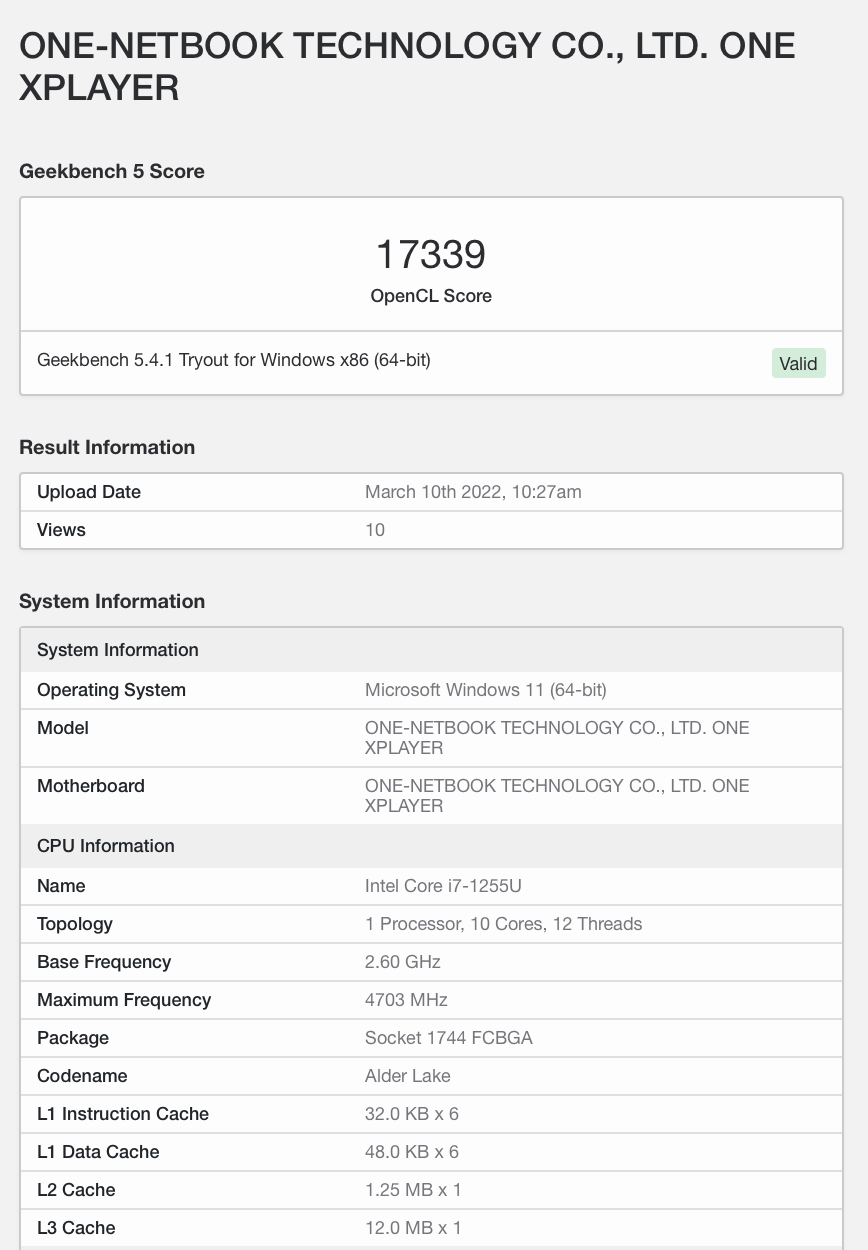The image size is (868, 1250).
Task: Click the green Valid badge
Action: (798, 363)
